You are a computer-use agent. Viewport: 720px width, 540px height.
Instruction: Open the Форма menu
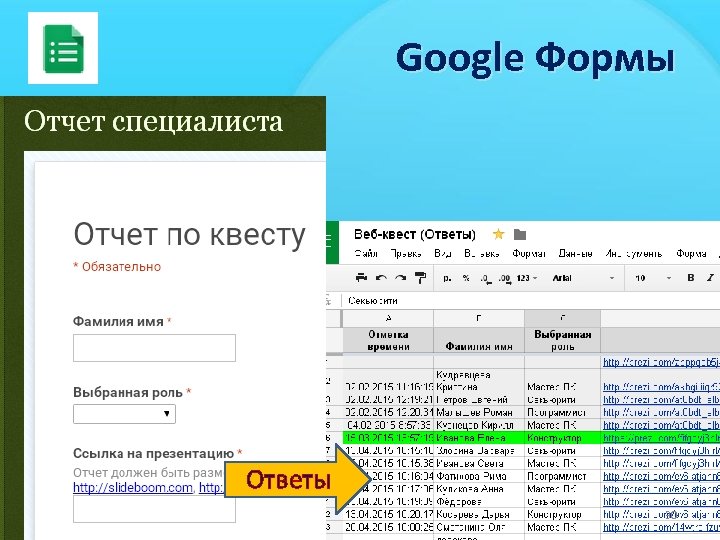pos(691,253)
